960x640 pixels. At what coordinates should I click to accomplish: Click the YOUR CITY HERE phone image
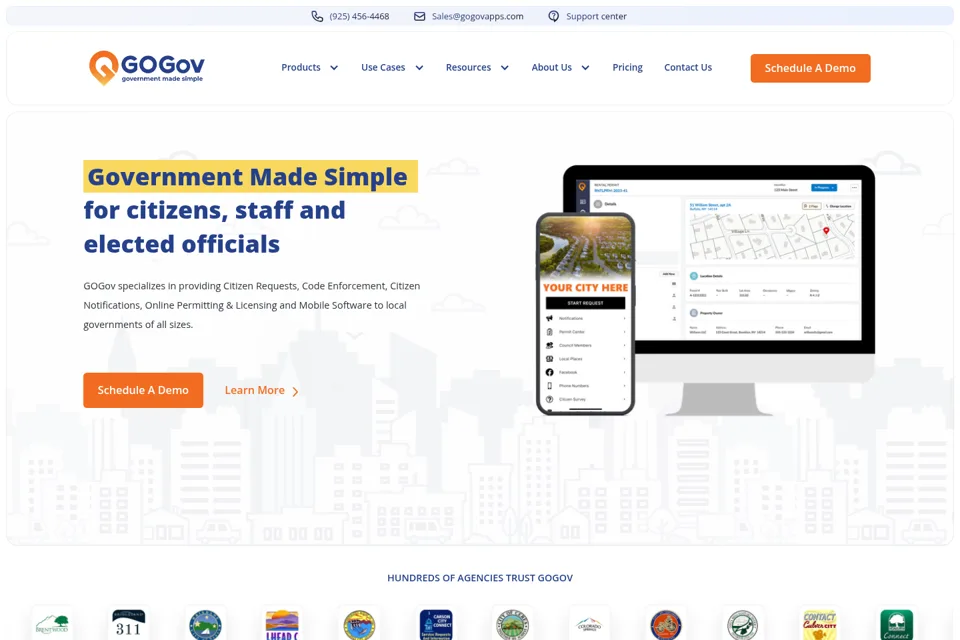[x=585, y=314]
